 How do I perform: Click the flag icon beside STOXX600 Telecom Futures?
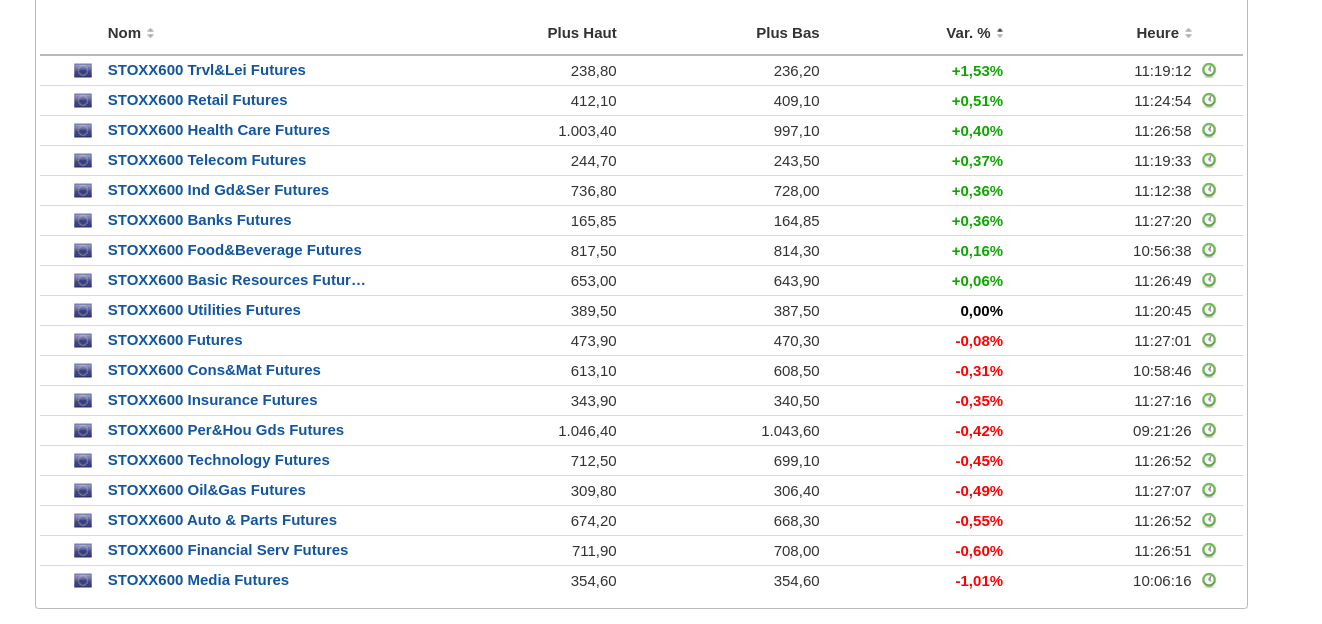point(83,161)
